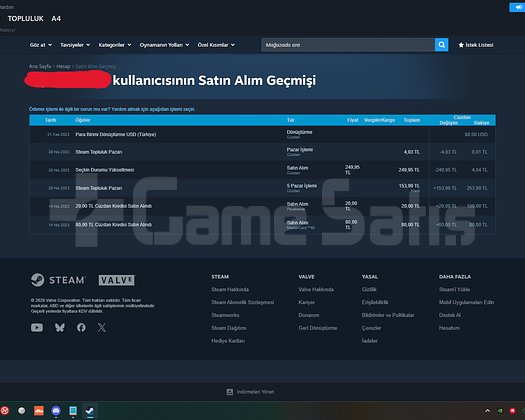This screenshot has width=525, height=420.
Task: Open the YouTube icon in footer
Action: (x=37, y=327)
